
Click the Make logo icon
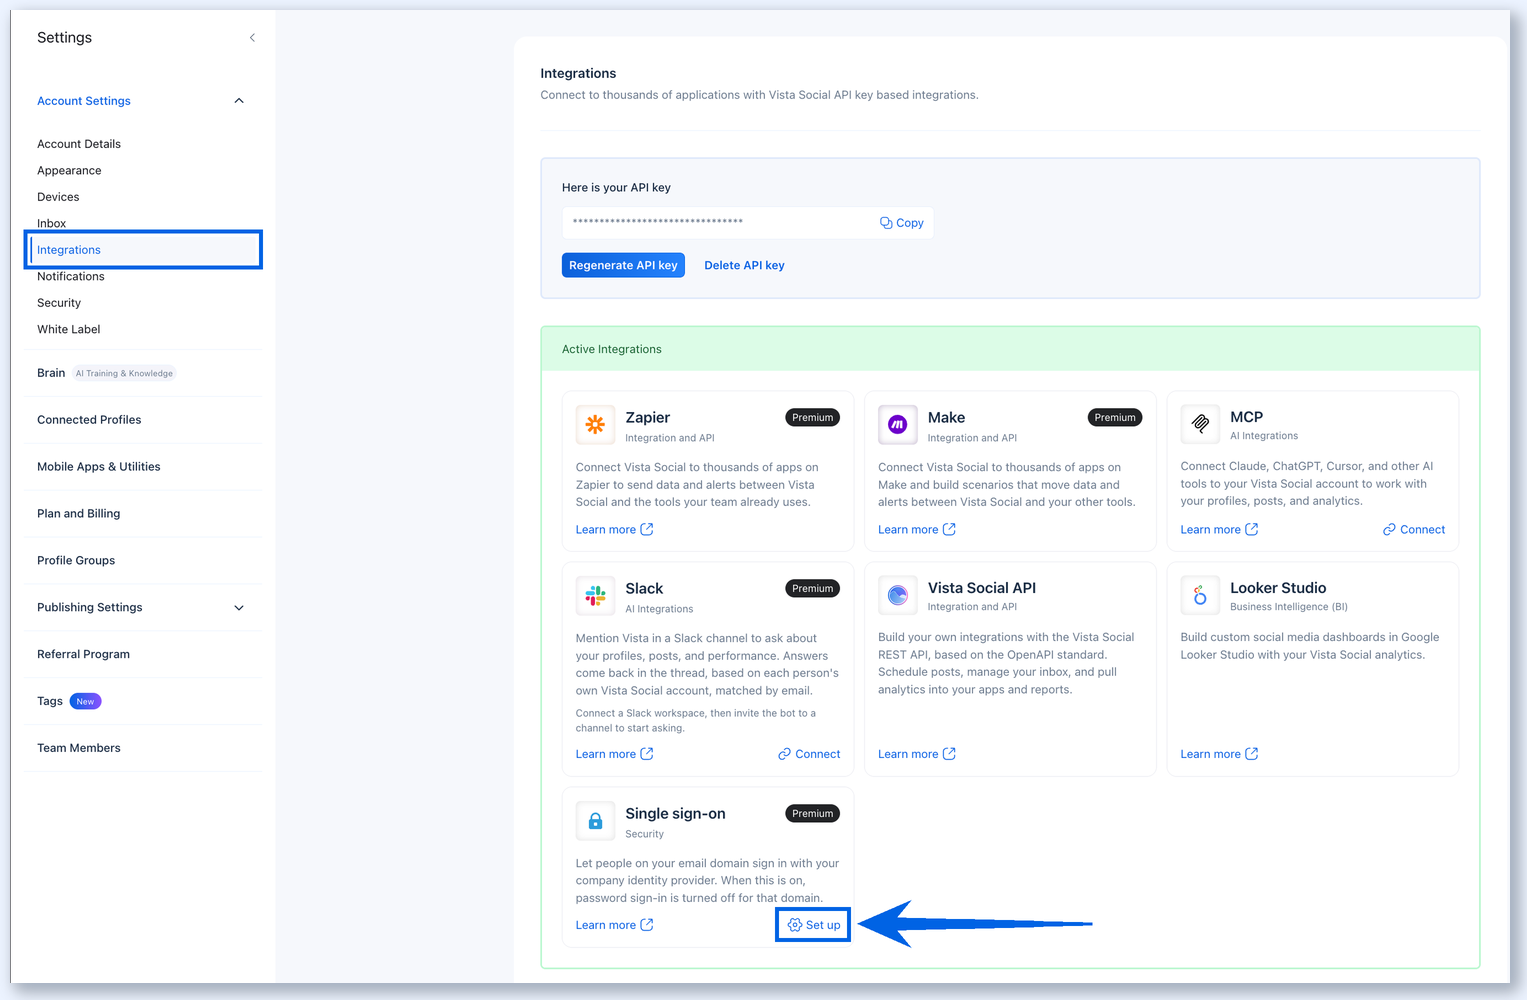[897, 425]
